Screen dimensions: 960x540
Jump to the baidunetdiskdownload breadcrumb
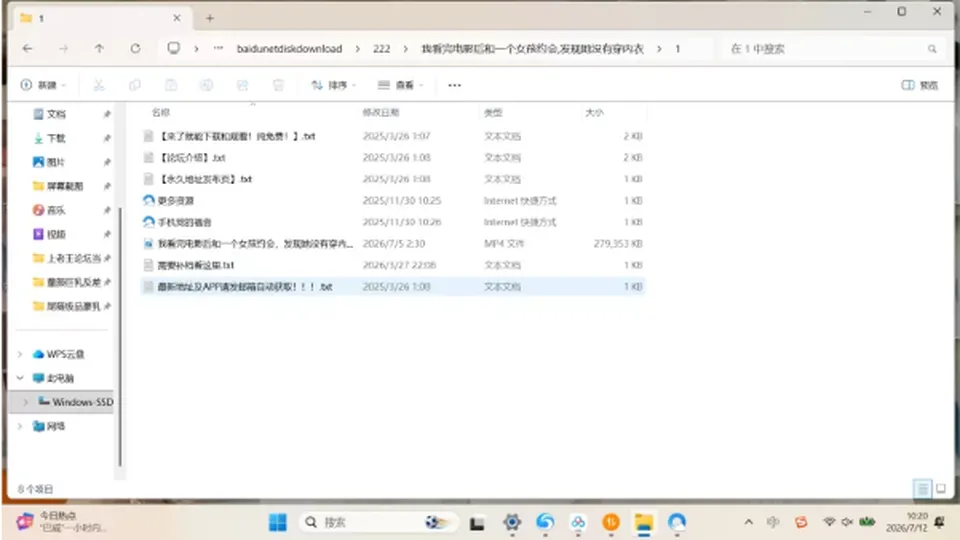290,48
